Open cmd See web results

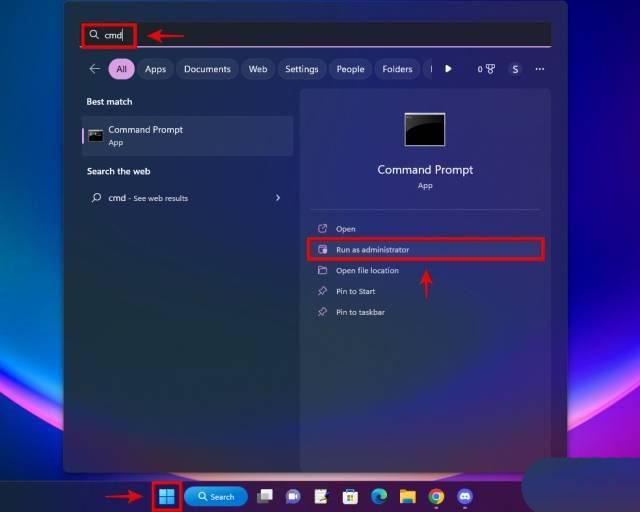pyautogui.click(x=187, y=198)
